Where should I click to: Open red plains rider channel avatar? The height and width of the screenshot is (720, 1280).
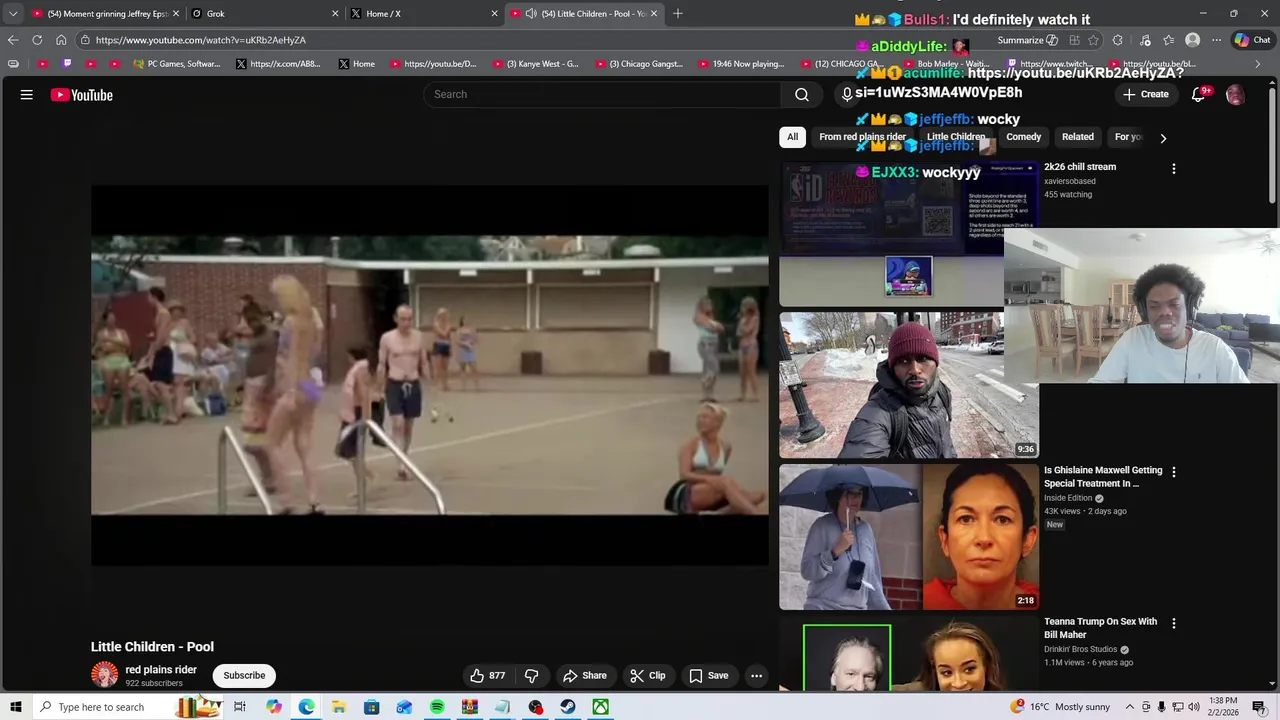click(x=104, y=675)
